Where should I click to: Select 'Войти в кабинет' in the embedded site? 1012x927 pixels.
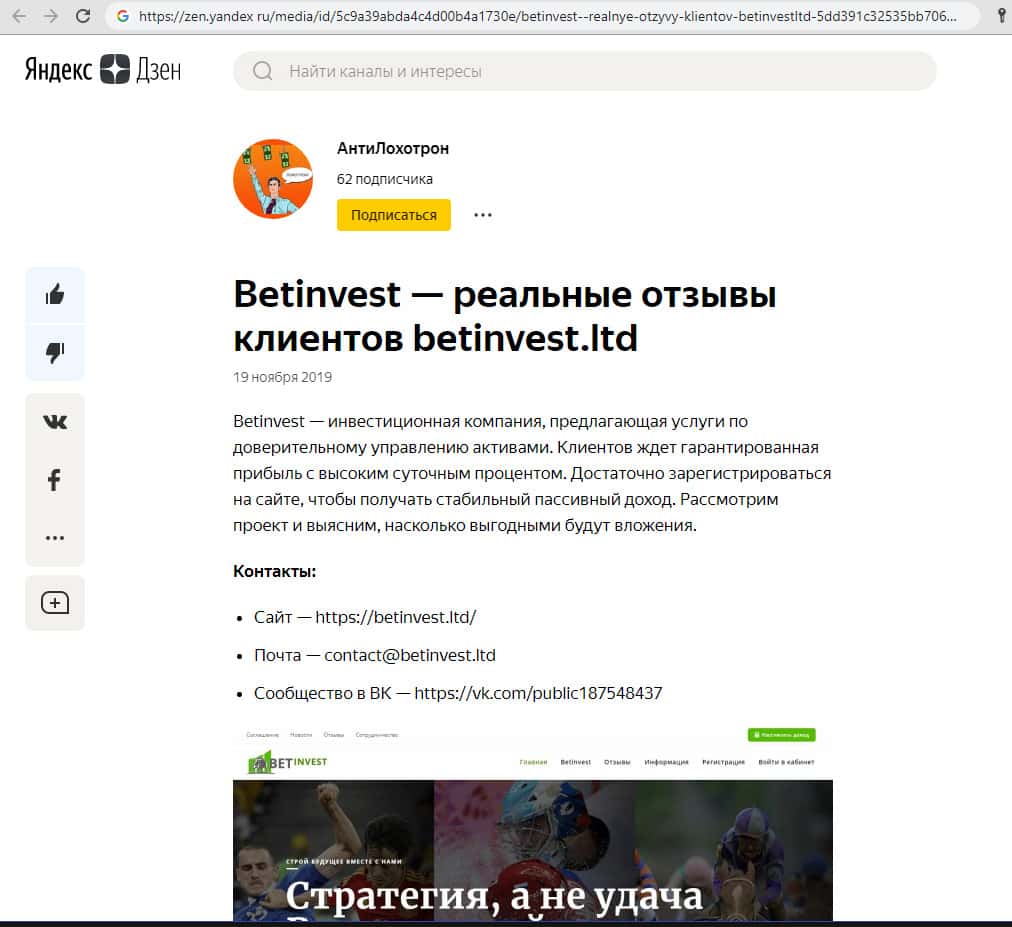coord(786,762)
